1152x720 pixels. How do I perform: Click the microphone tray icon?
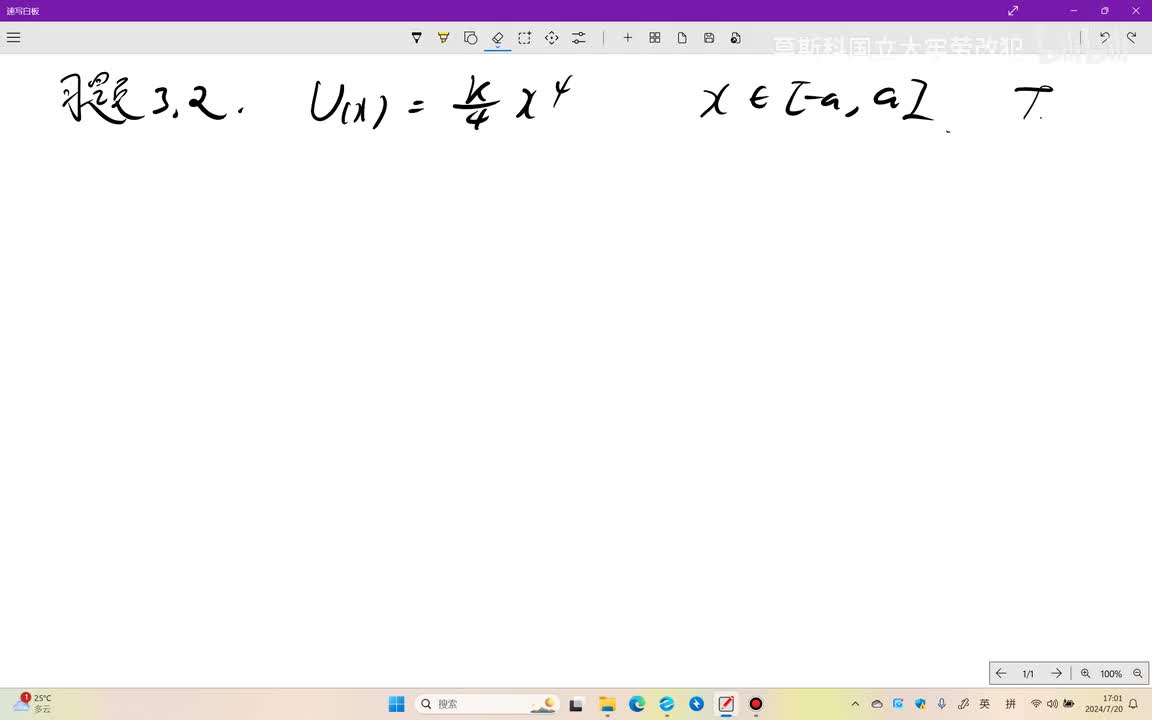pyautogui.click(x=942, y=704)
